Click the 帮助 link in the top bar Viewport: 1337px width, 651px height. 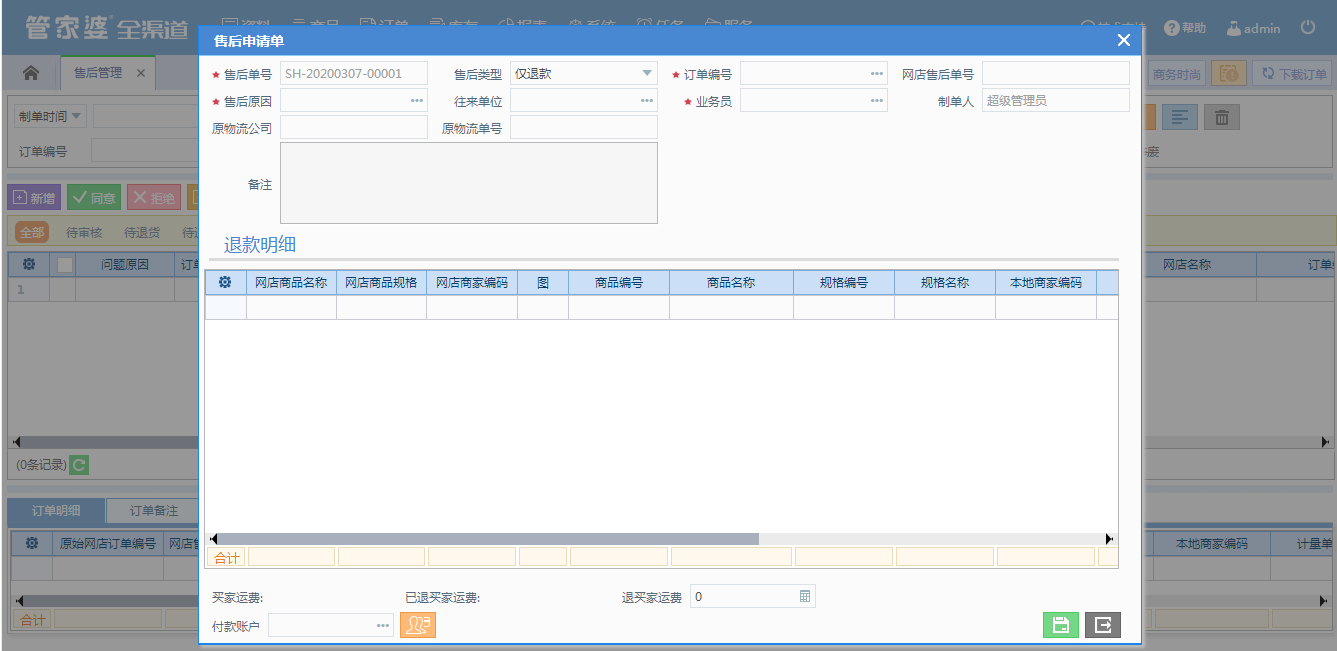click(1185, 29)
